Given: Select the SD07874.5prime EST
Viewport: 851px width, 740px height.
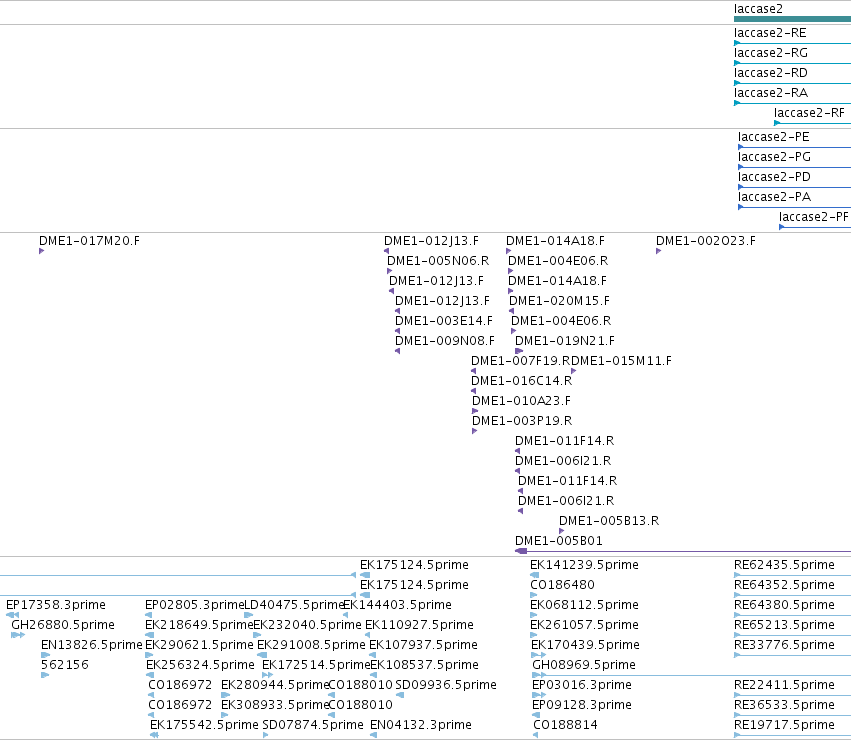Looking at the screenshot, I should click(x=313, y=725).
